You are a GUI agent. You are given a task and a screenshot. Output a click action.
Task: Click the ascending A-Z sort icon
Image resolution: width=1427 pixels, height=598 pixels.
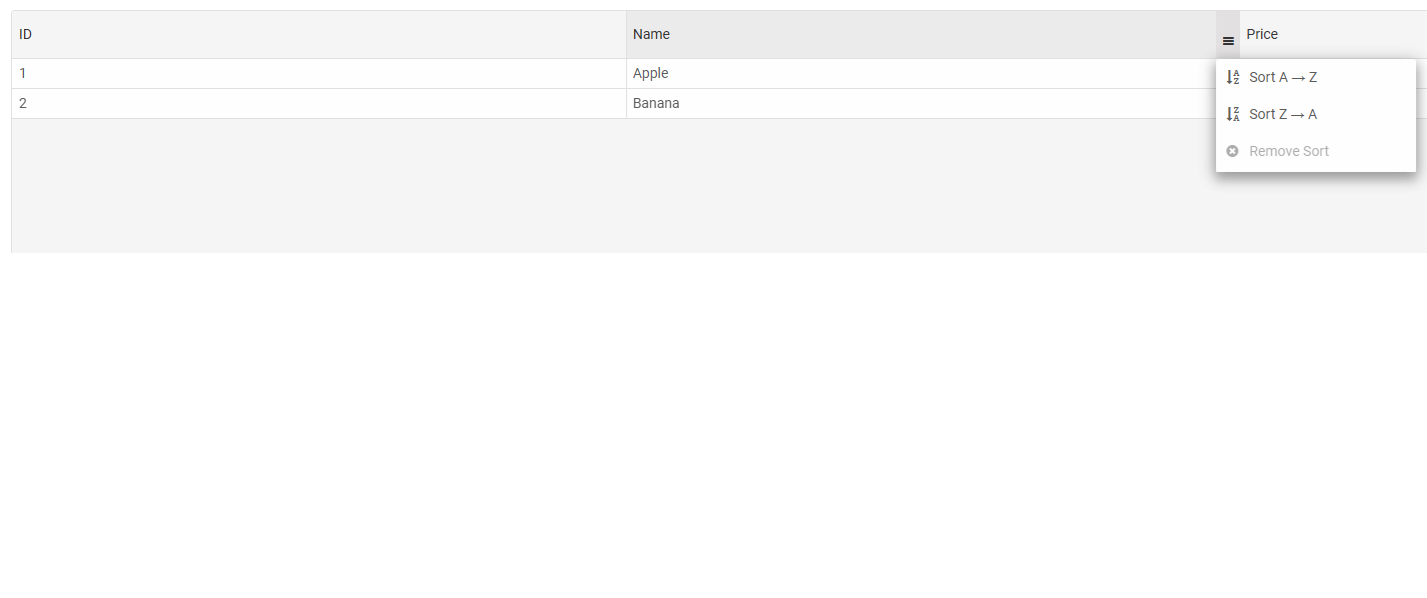click(x=1233, y=77)
